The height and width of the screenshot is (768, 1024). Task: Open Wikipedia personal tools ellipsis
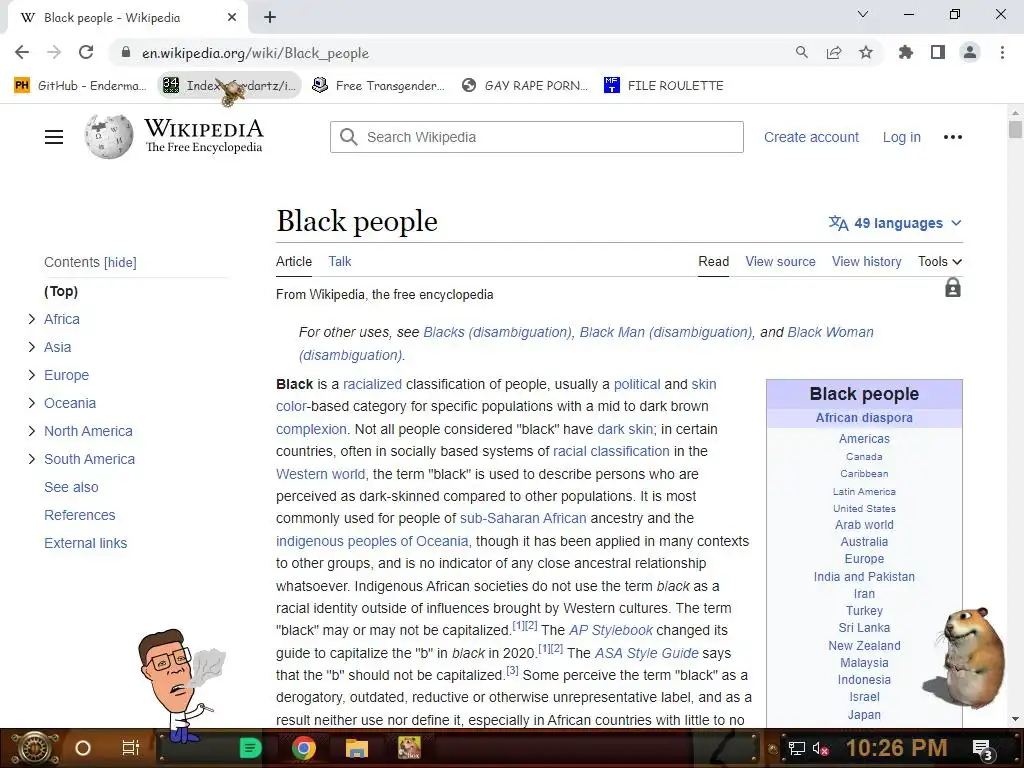click(x=953, y=137)
